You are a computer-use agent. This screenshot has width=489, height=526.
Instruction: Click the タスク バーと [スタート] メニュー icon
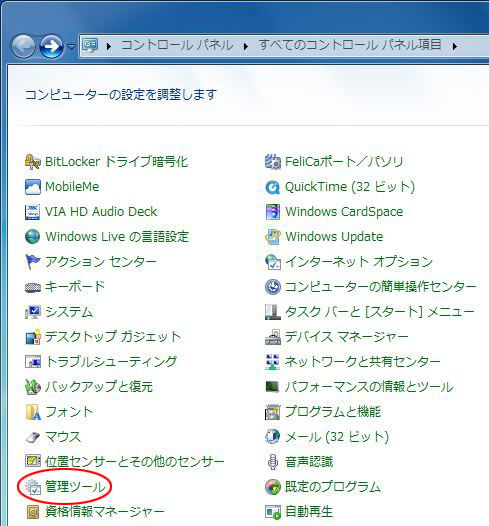click(273, 312)
